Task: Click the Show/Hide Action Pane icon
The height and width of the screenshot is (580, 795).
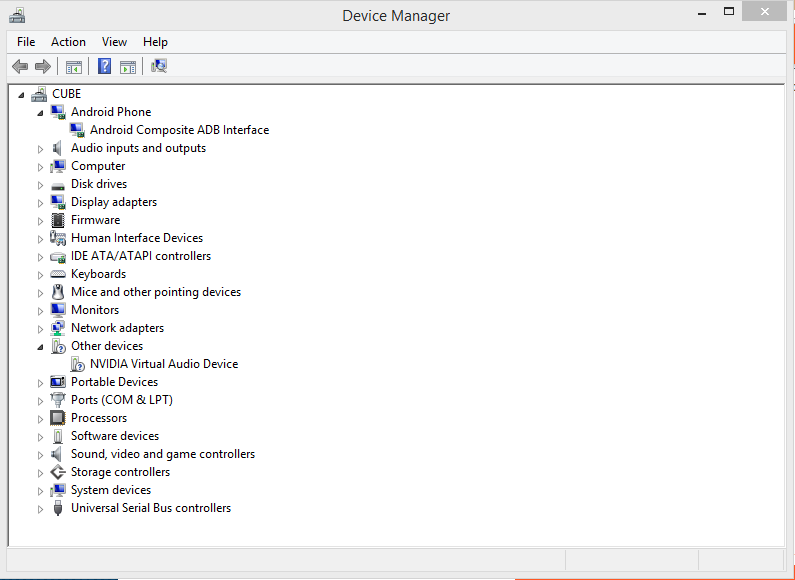Action: [x=128, y=67]
